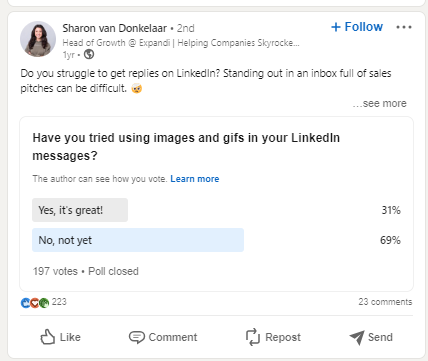Click the paper plane Send icon

pyautogui.click(x=357, y=338)
